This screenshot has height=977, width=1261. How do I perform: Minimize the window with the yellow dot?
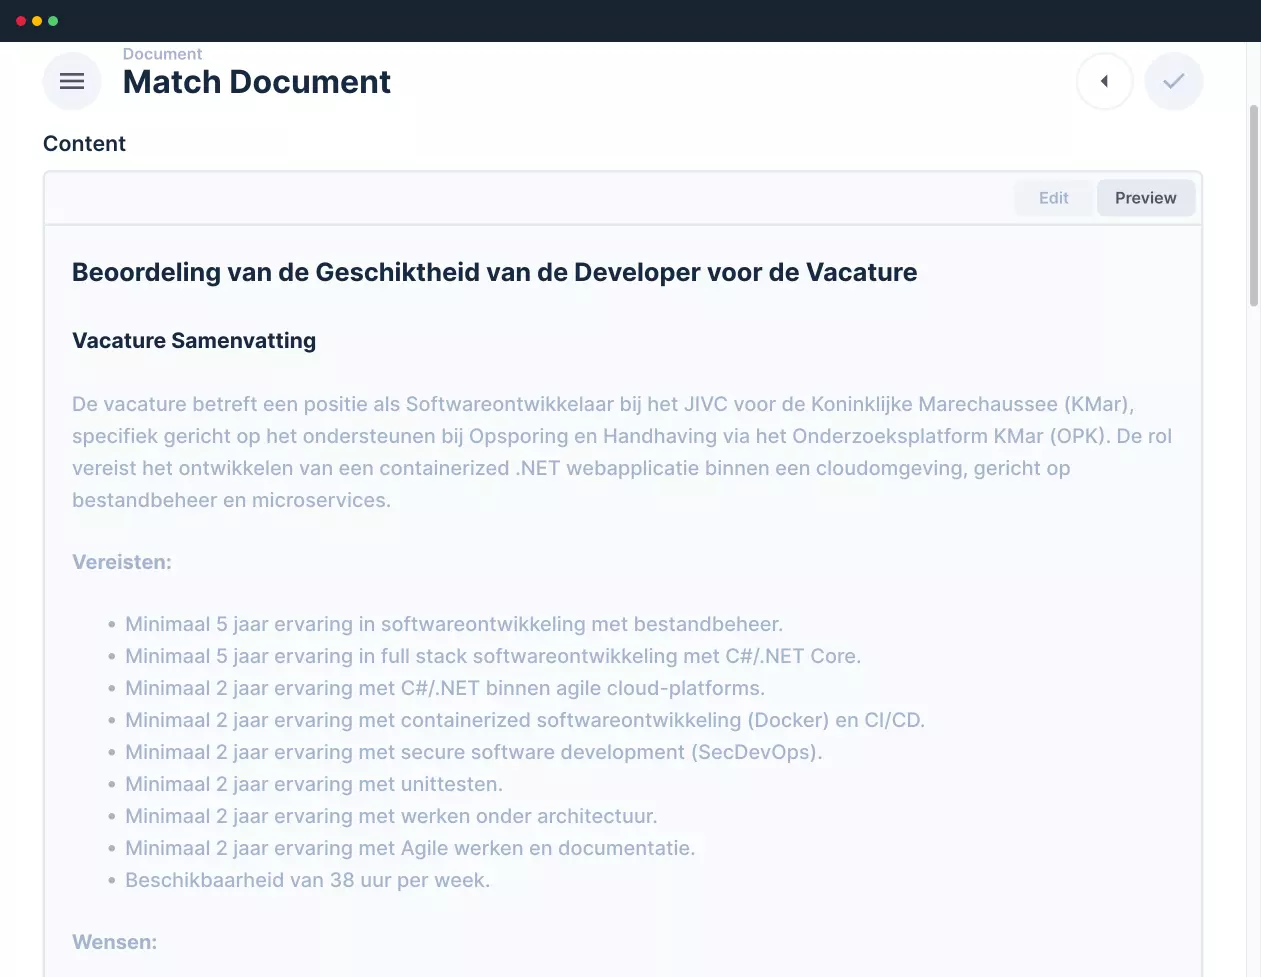[x=37, y=21]
